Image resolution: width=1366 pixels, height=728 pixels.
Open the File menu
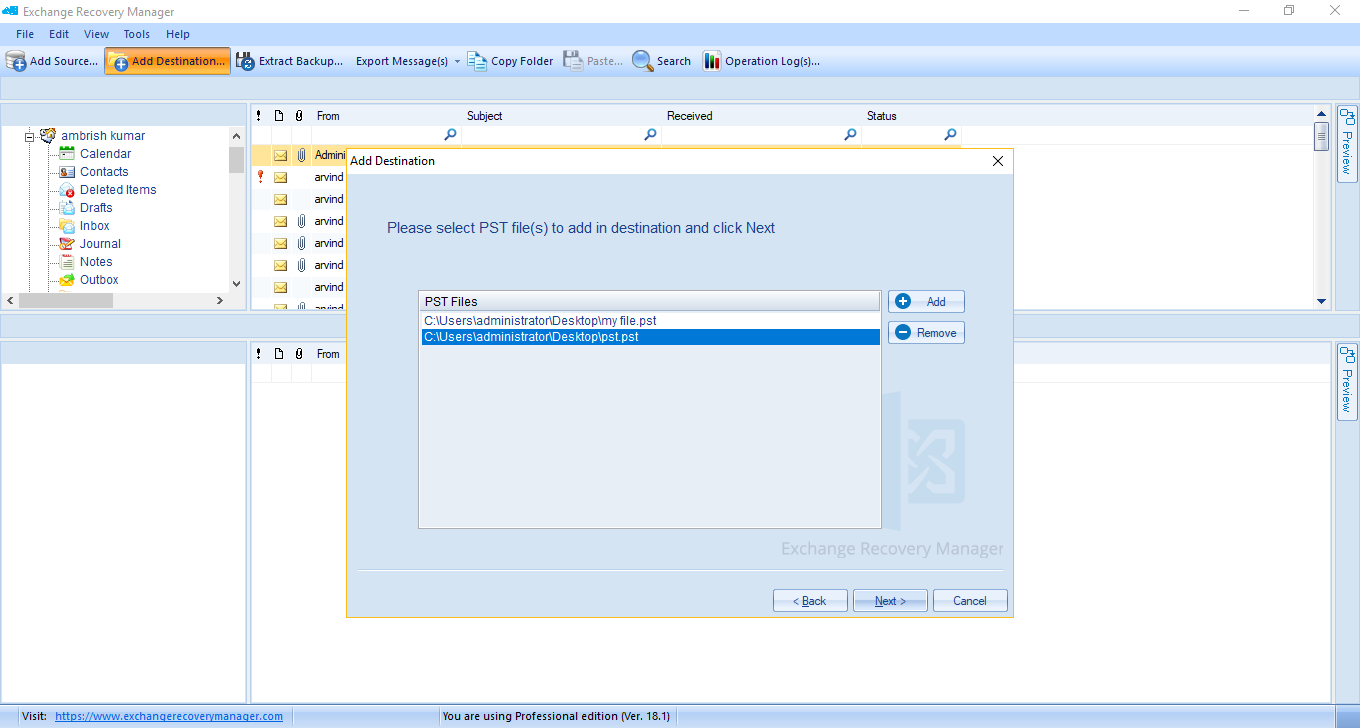click(25, 34)
